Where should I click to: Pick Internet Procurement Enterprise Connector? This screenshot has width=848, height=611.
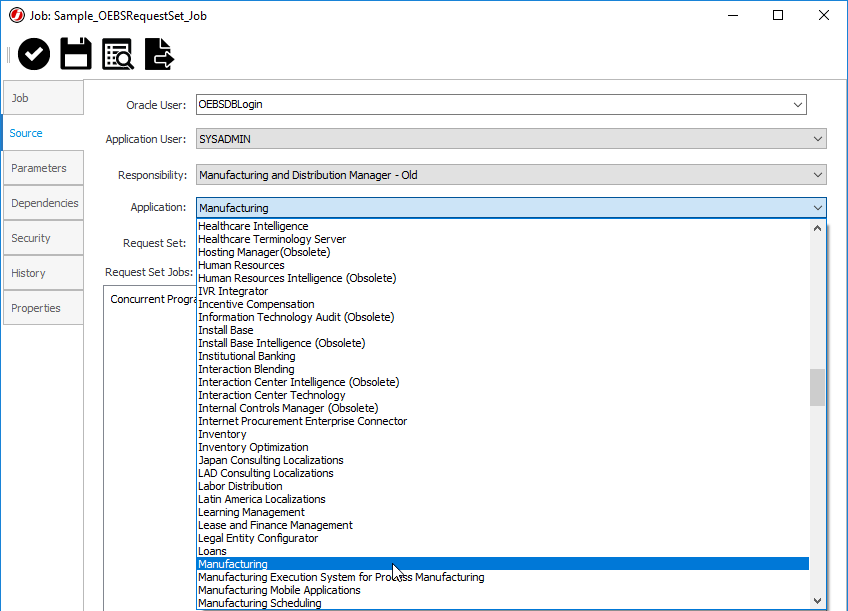(x=502, y=421)
